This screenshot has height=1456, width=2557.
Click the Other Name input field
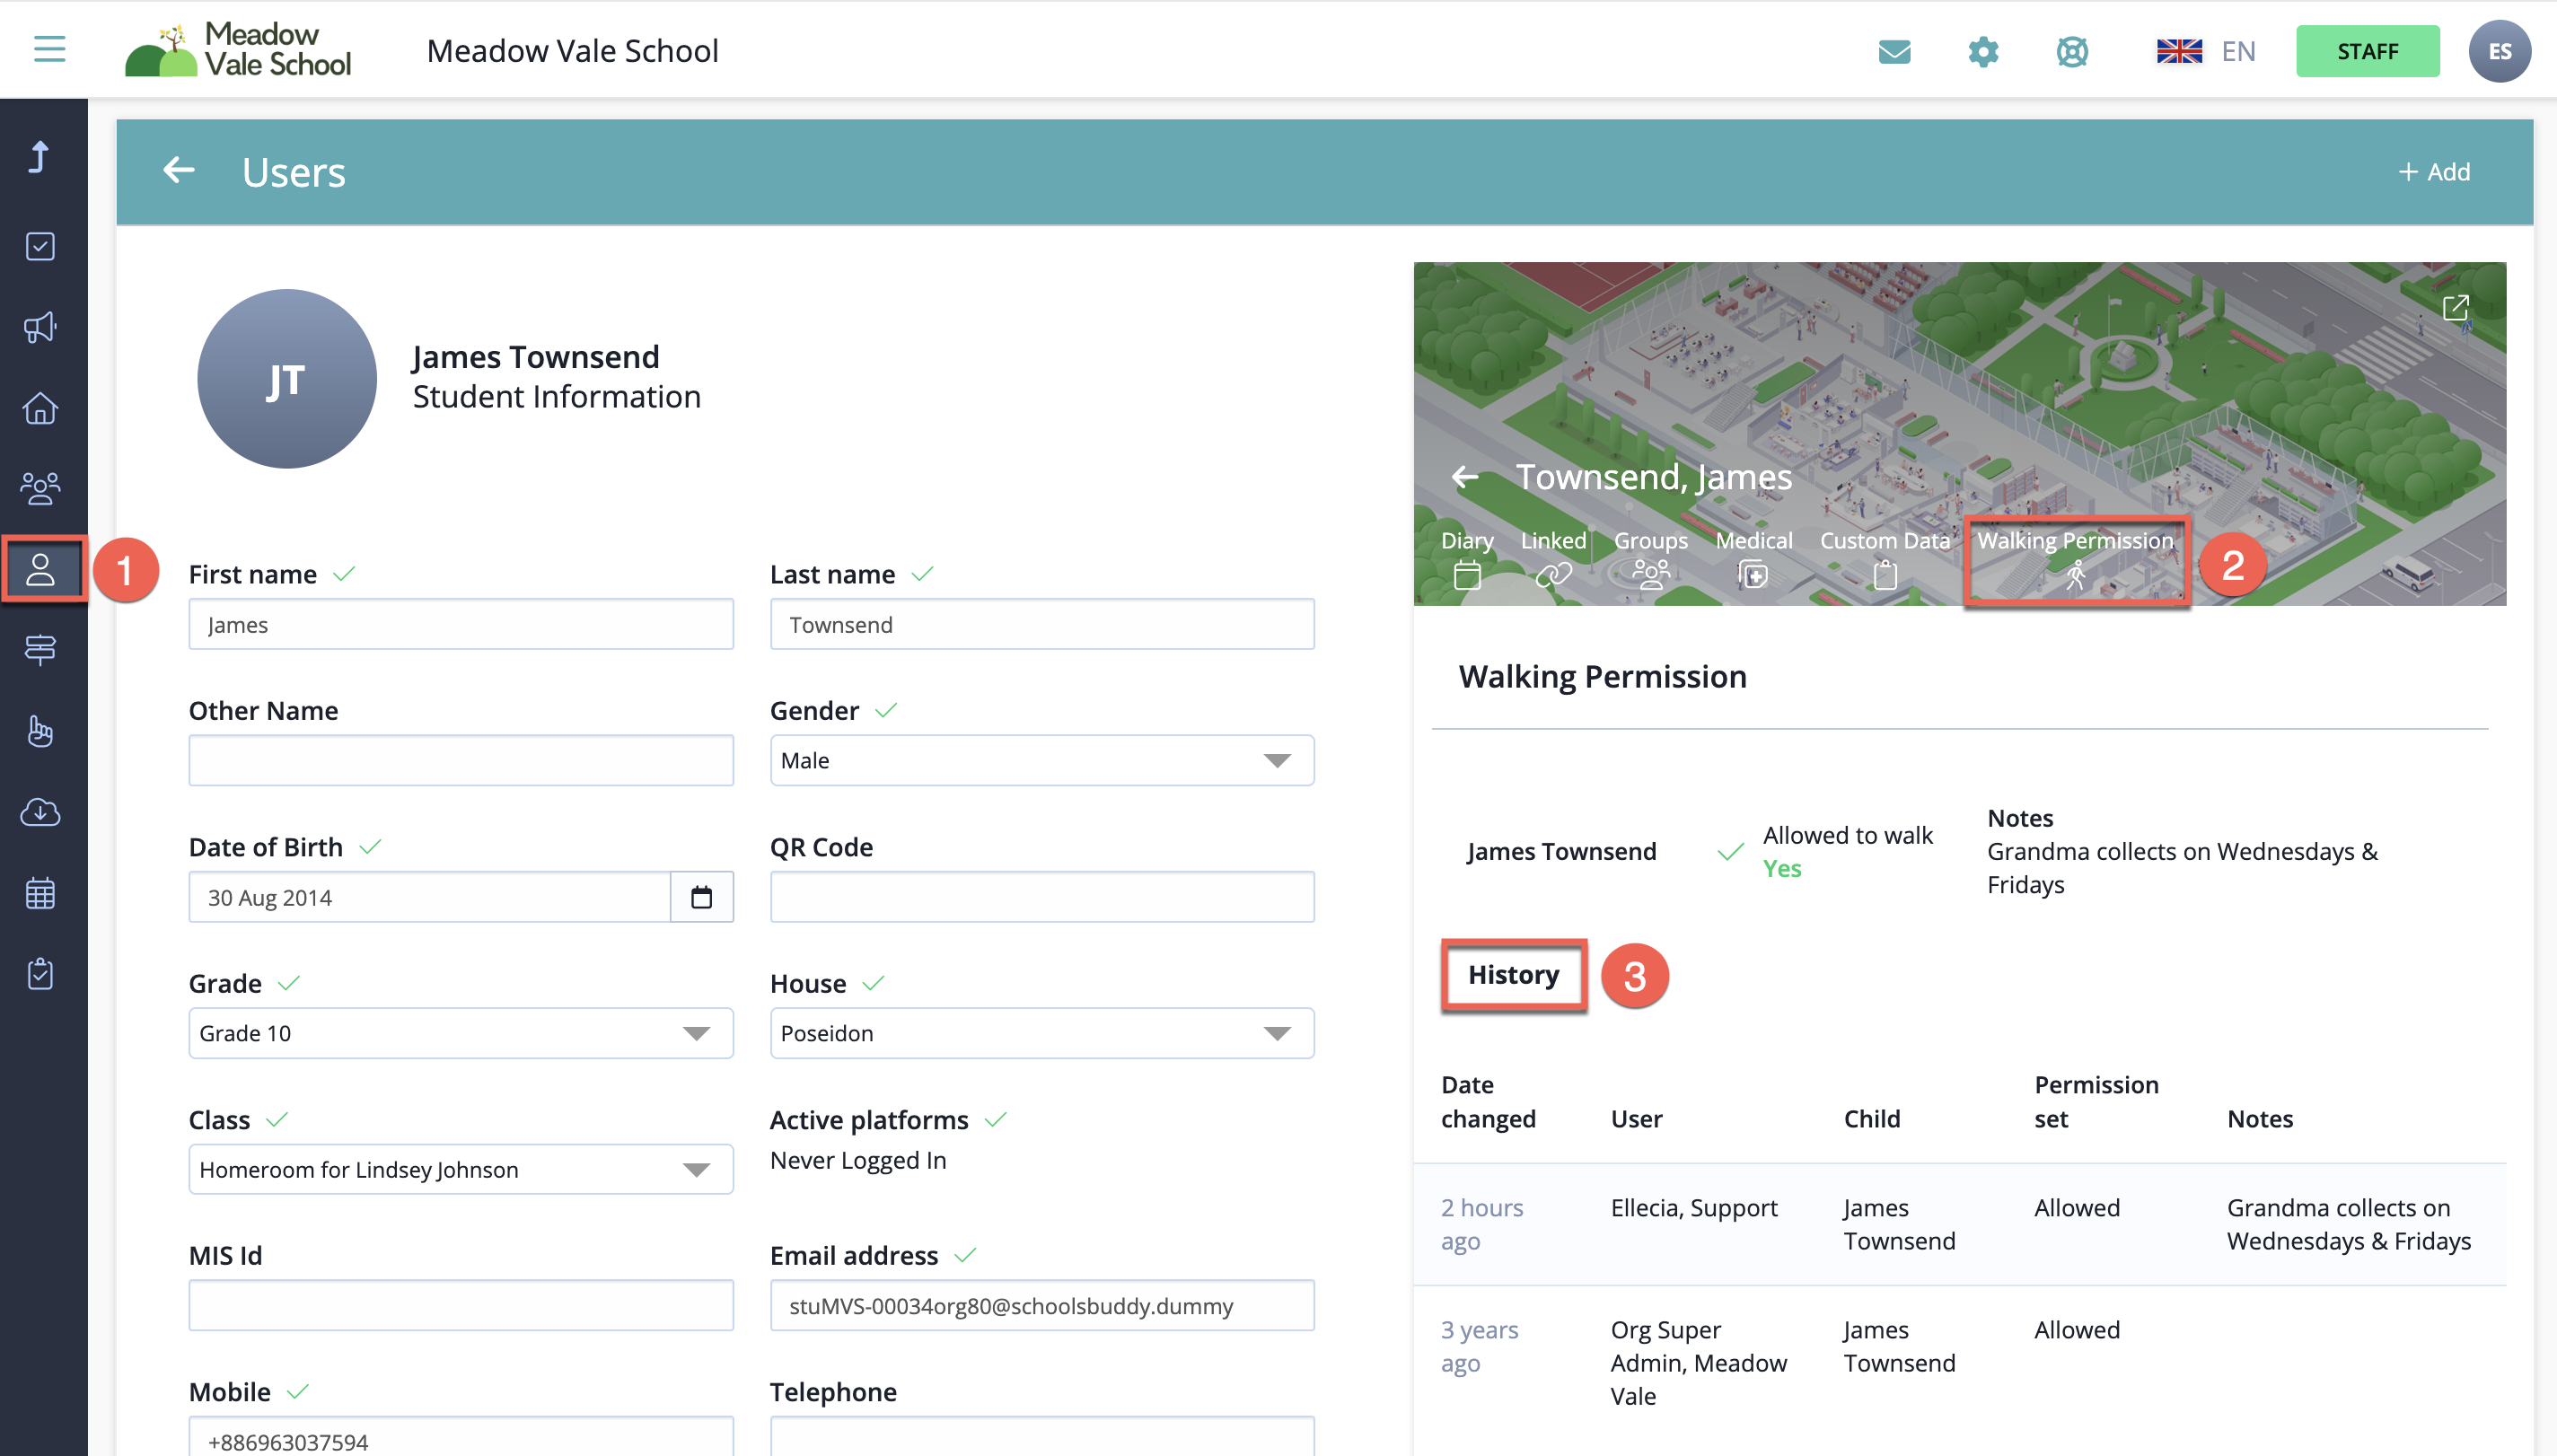[460, 761]
